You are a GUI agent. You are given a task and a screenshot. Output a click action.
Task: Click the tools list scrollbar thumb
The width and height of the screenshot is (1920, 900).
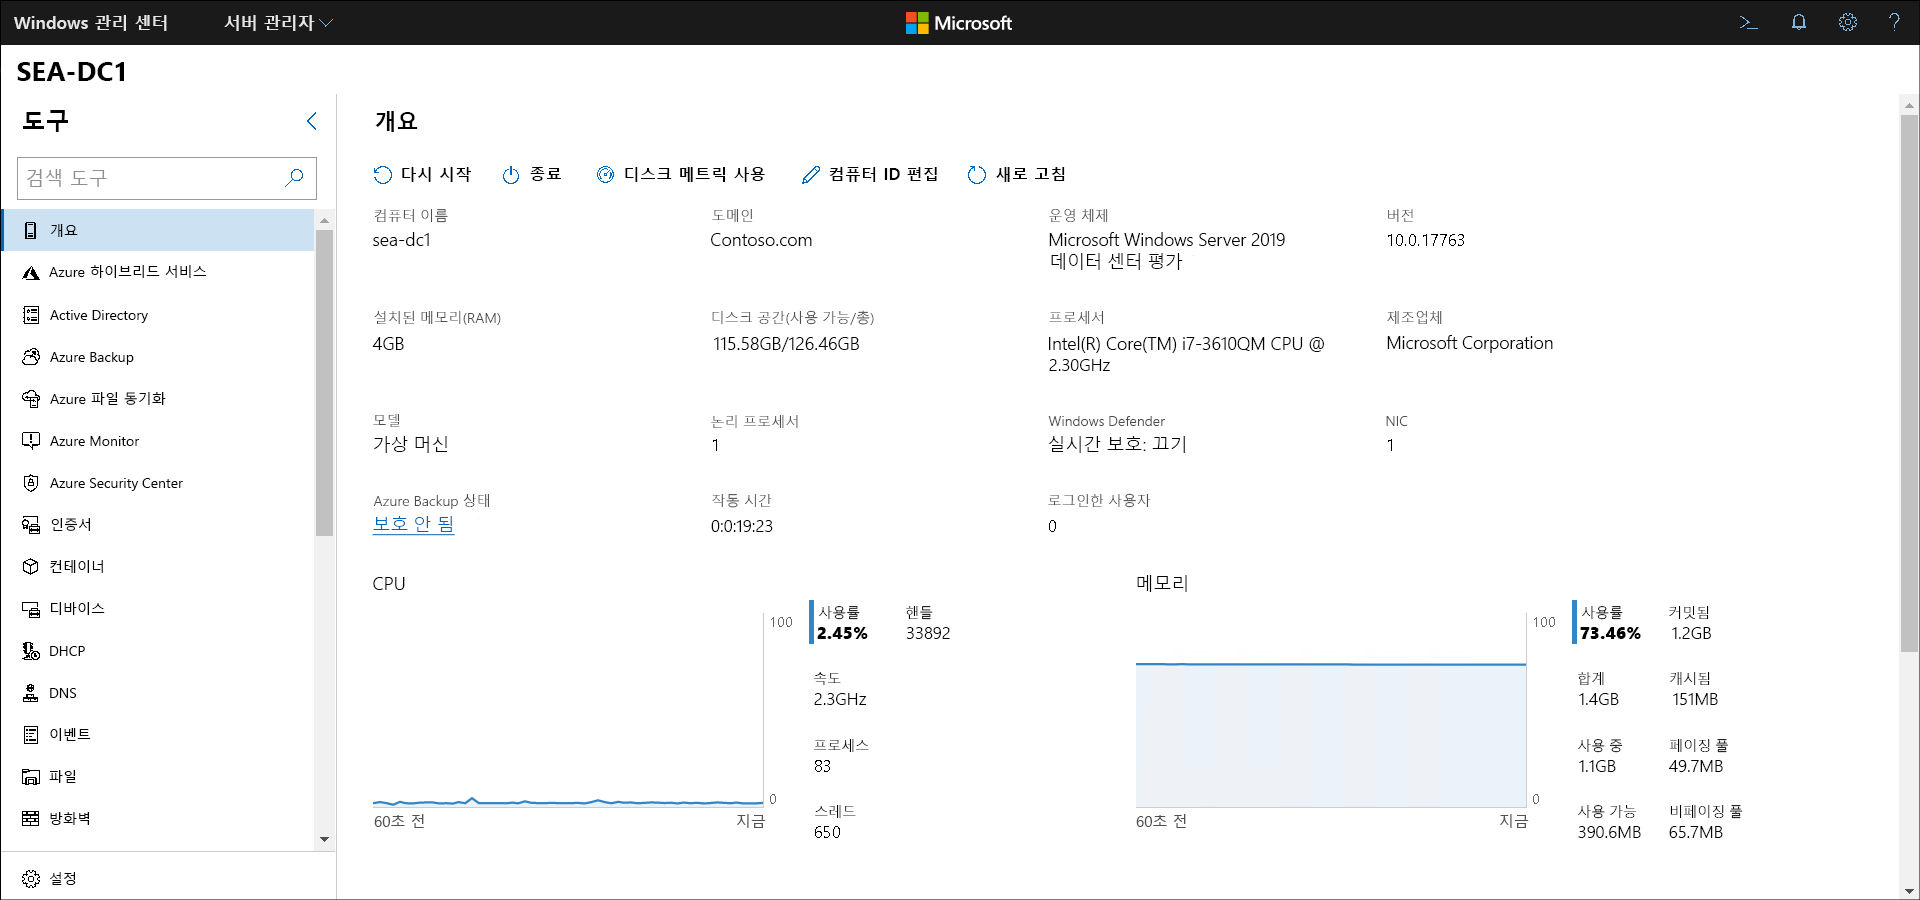pyautogui.click(x=324, y=383)
